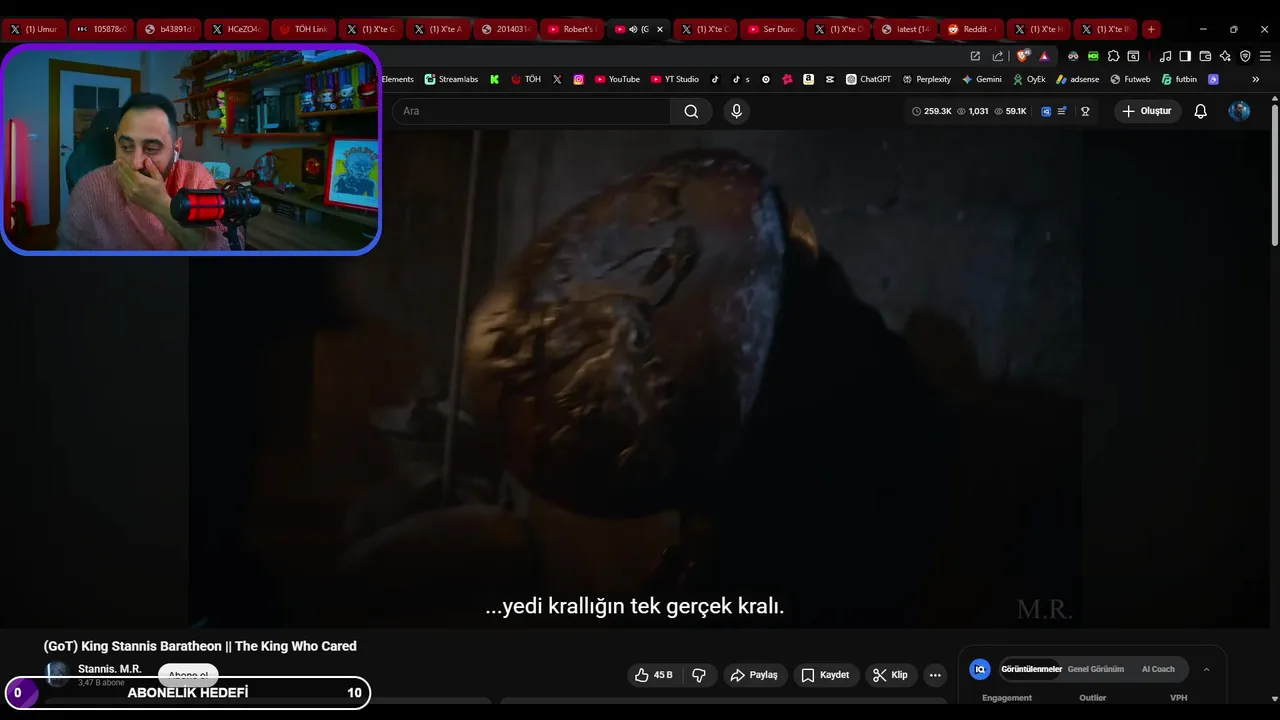Switch to the Robert's browser tab

click(x=571, y=29)
